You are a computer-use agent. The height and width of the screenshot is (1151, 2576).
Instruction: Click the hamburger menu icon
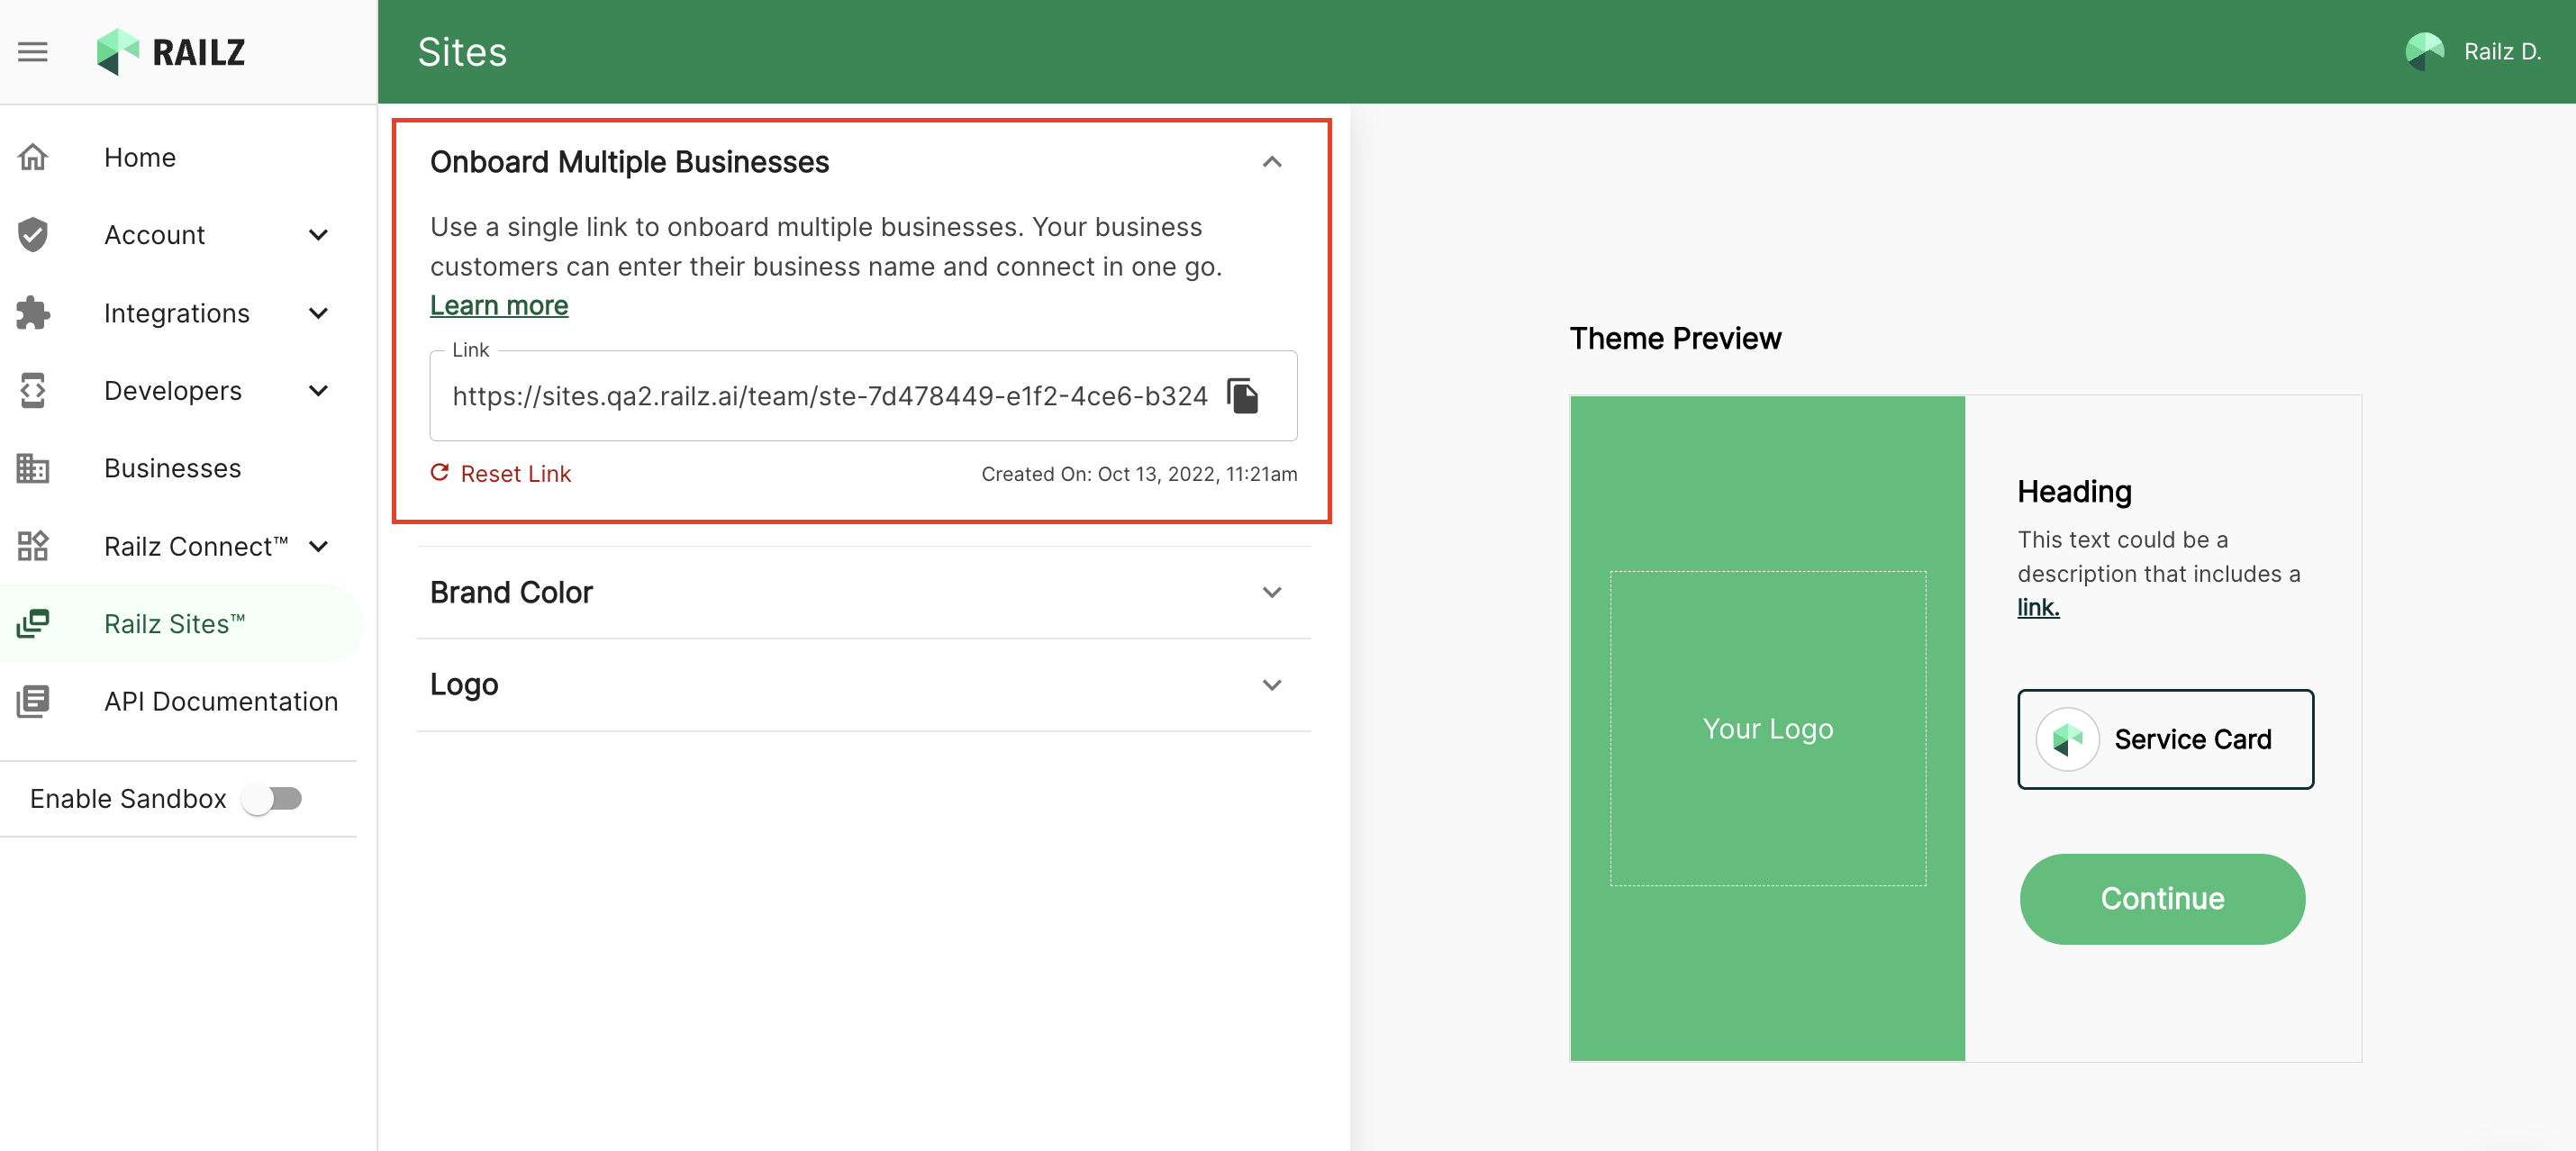pos(33,52)
